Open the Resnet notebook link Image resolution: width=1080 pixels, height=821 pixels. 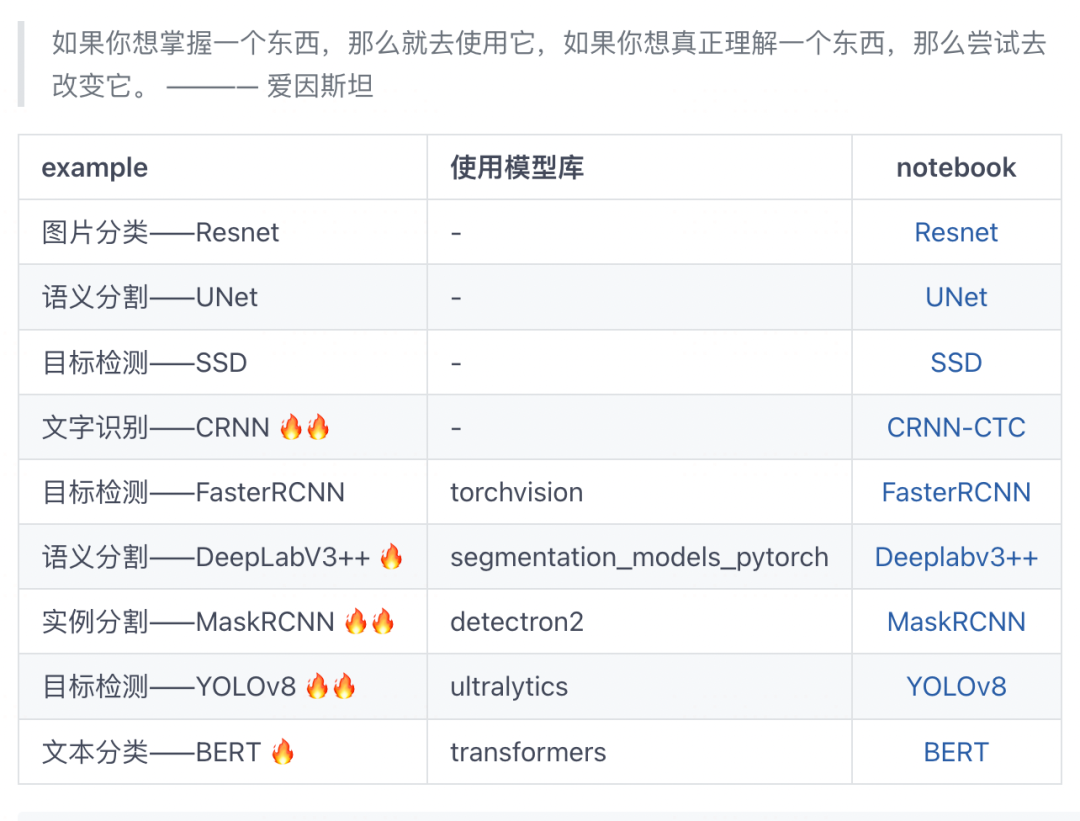(x=955, y=233)
